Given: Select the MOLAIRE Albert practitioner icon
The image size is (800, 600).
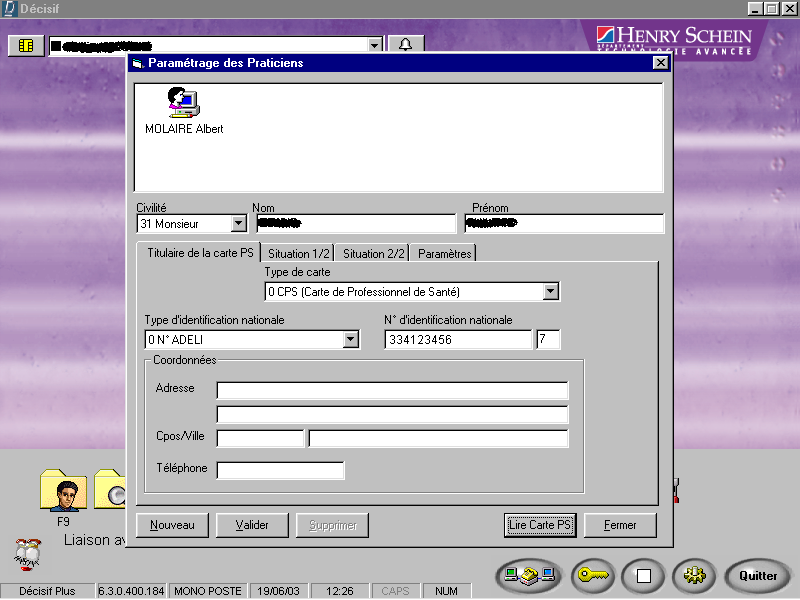Looking at the screenshot, I should tap(183, 106).
